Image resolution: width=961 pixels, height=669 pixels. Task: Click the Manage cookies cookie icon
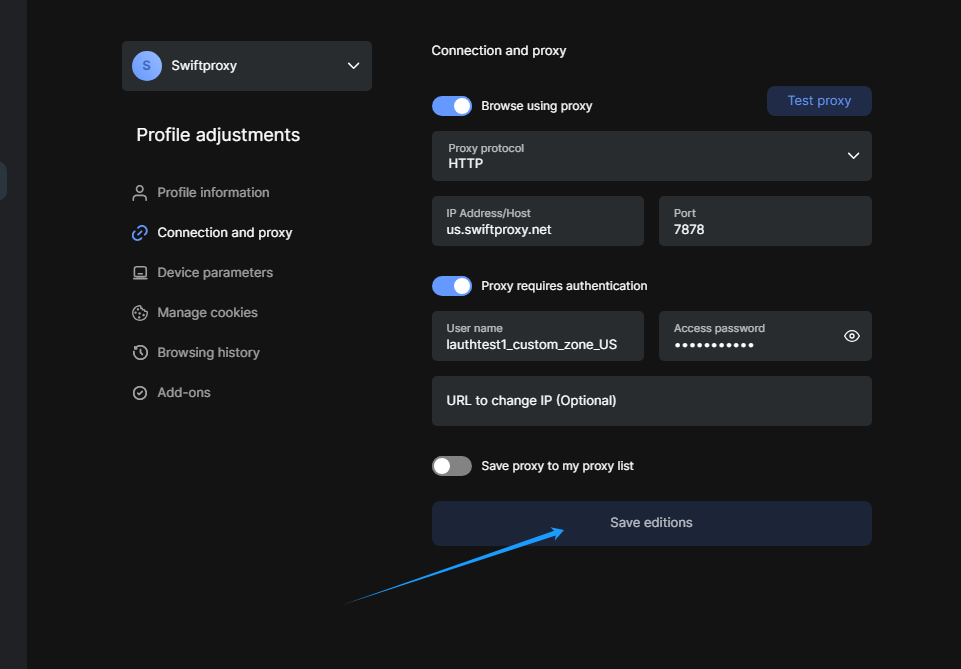[140, 313]
